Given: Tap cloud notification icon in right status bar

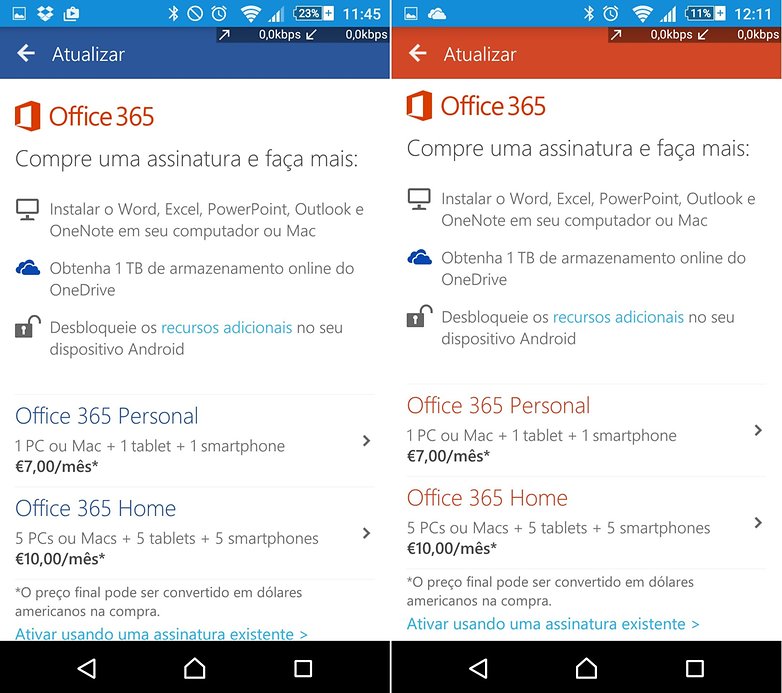Looking at the screenshot, I should tap(436, 13).
